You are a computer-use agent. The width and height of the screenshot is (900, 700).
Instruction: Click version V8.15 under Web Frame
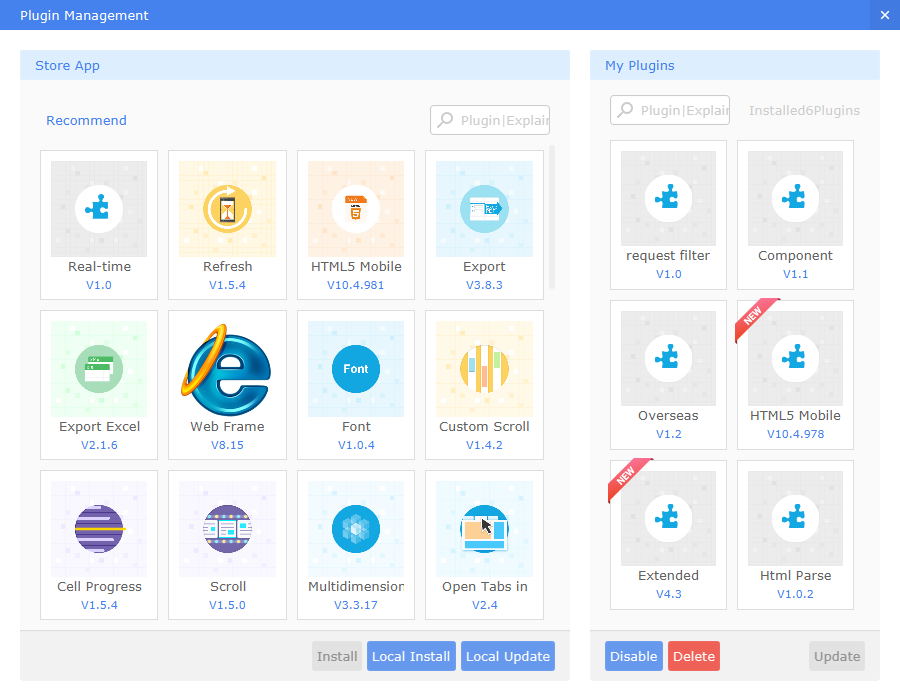click(227, 445)
